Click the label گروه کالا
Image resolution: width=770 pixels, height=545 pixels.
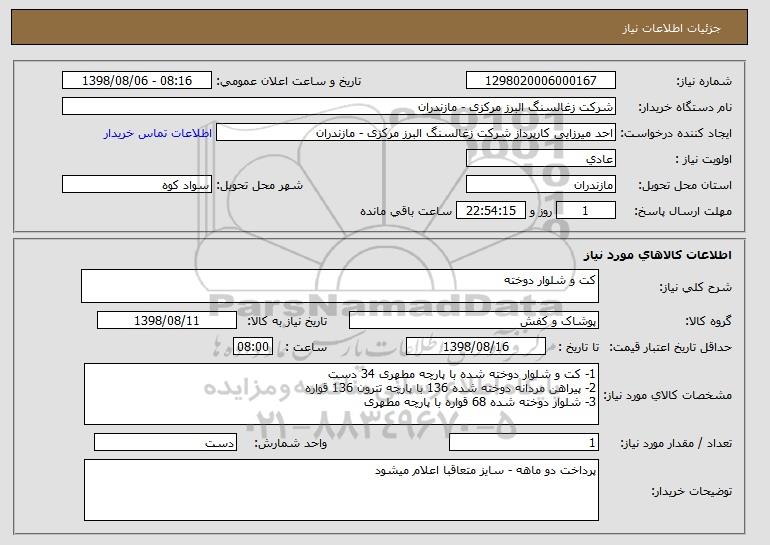click(x=708, y=321)
